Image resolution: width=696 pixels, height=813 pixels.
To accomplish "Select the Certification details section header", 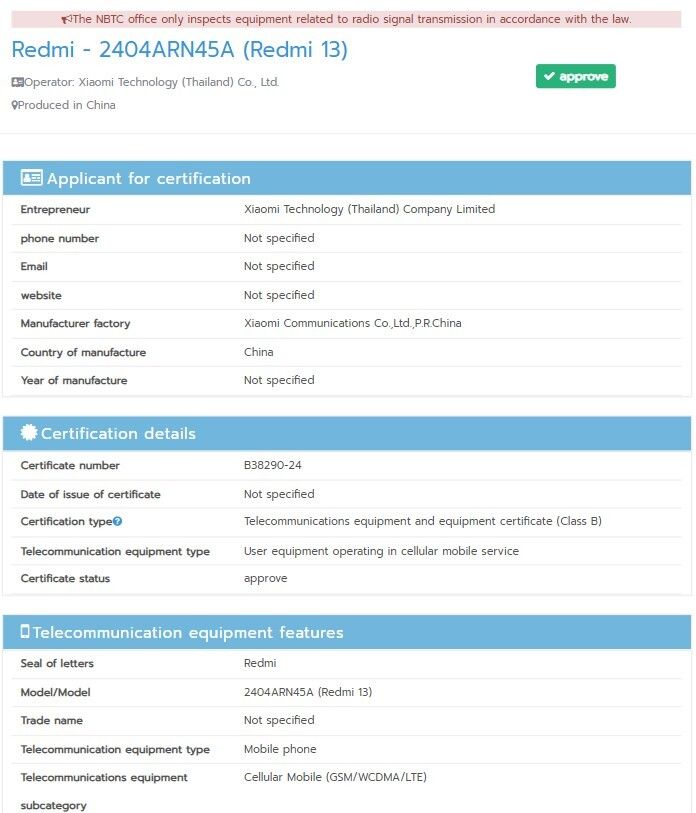I will tap(347, 433).
